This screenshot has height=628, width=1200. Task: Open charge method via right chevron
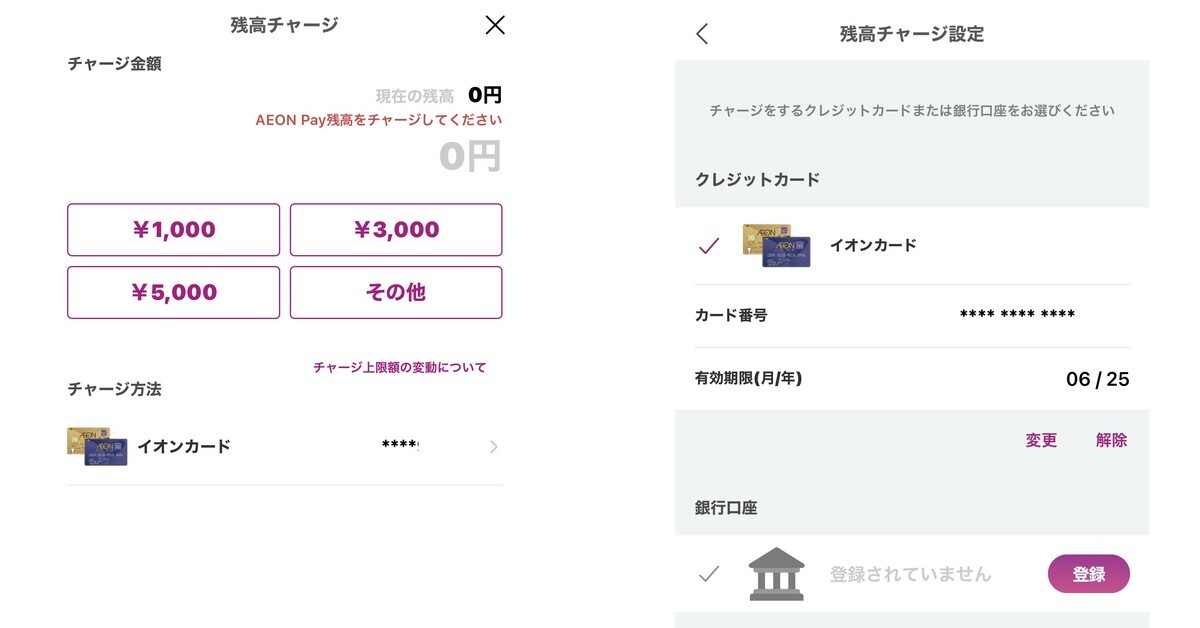pos(493,447)
